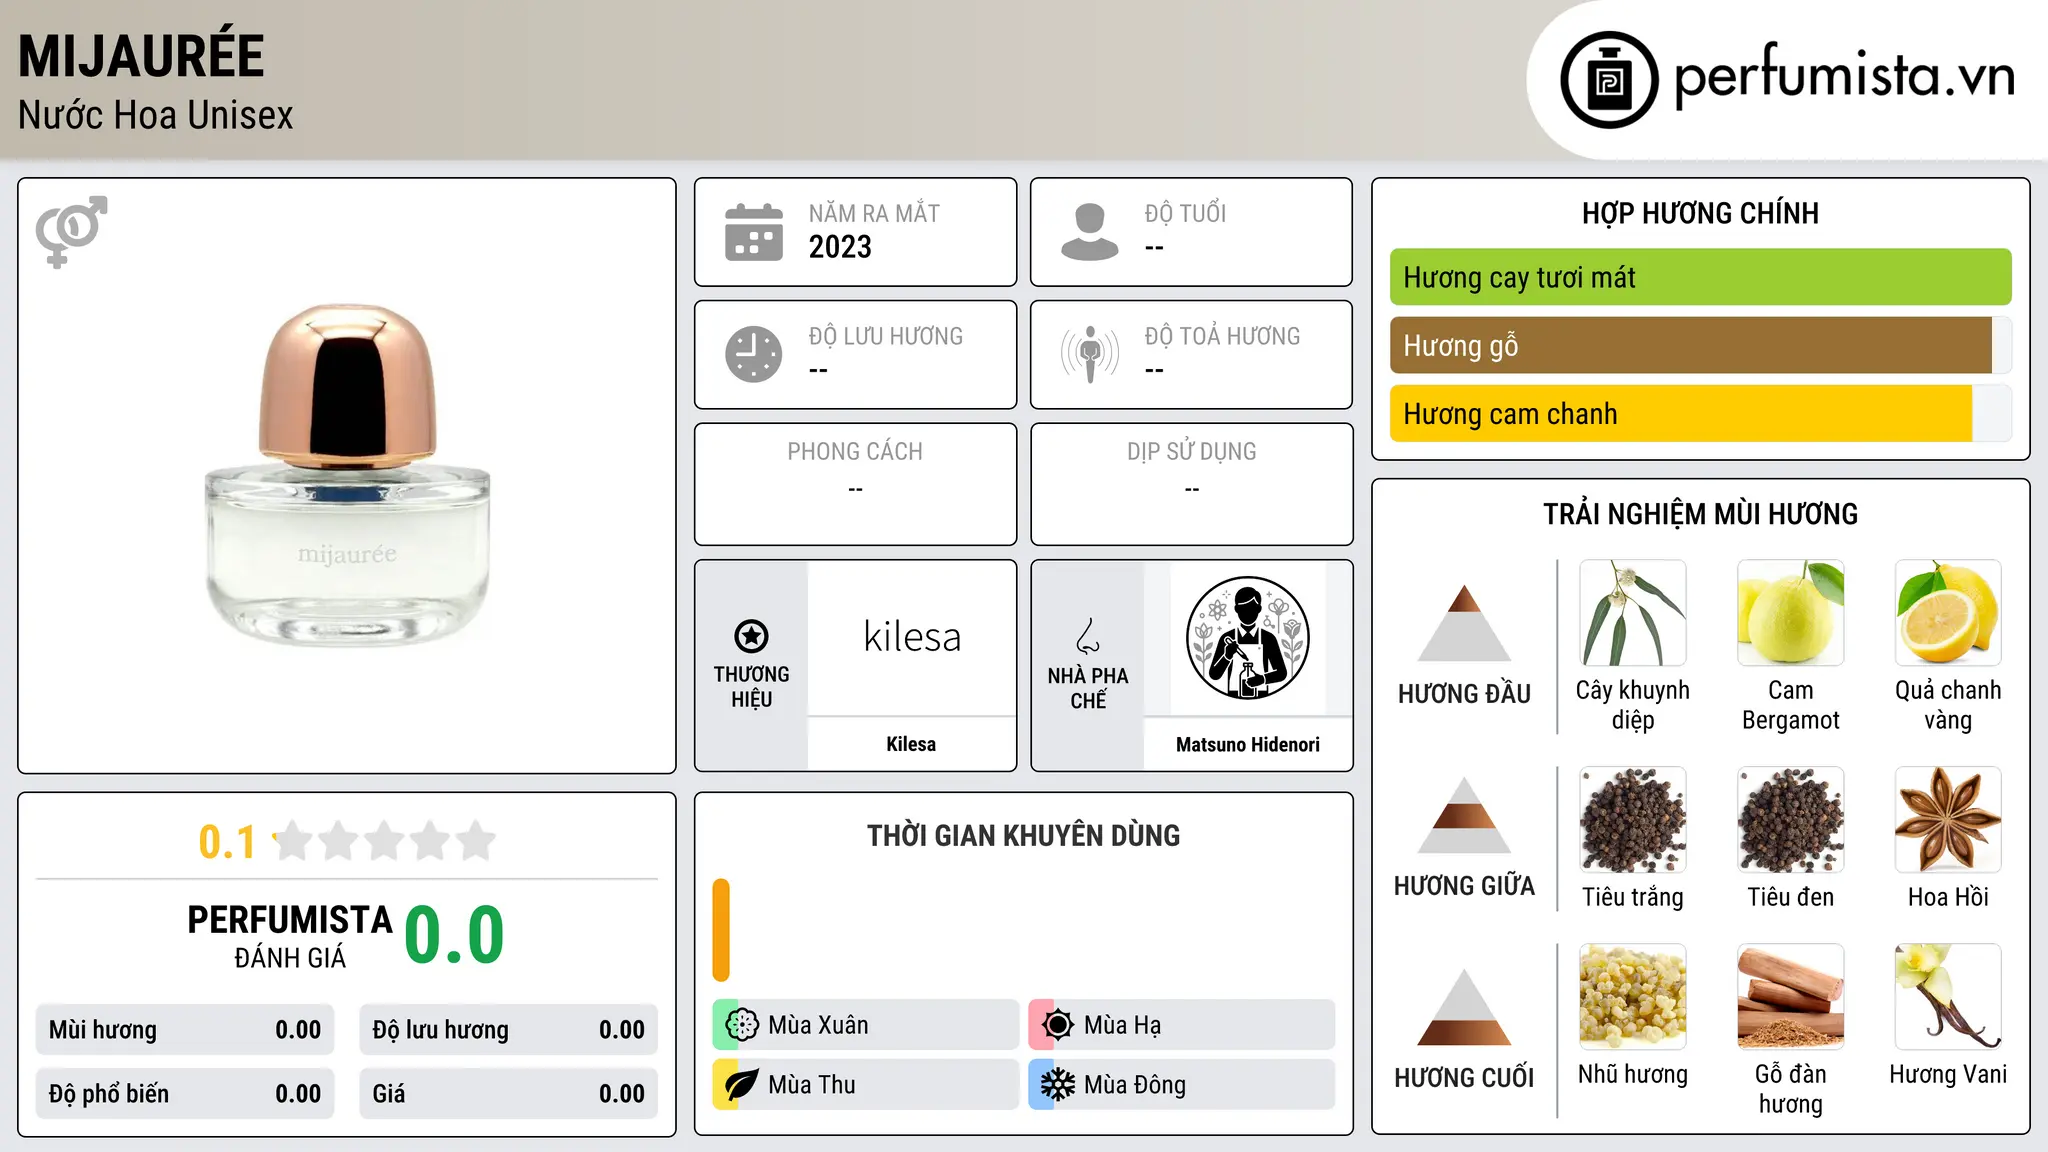Click the green 0.0 Perfumista score
The width and height of the screenshot is (2048, 1152).
[x=454, y=935]
